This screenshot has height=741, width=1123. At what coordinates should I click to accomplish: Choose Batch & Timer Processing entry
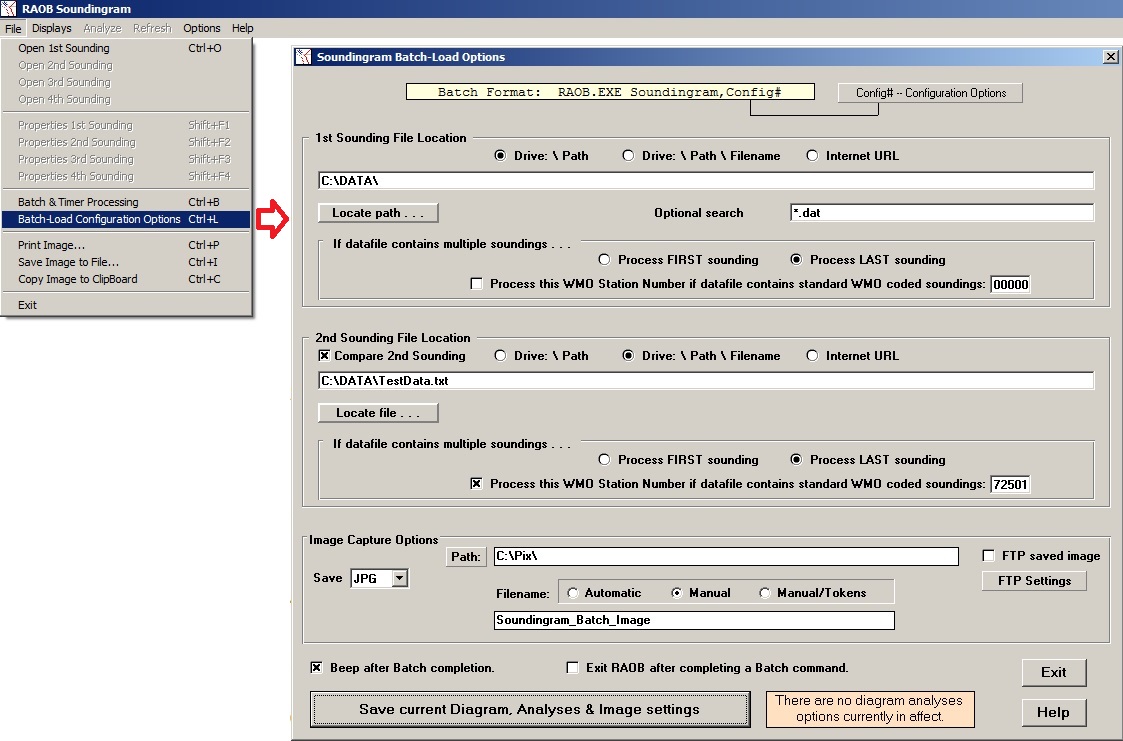[x=126, y=202]
